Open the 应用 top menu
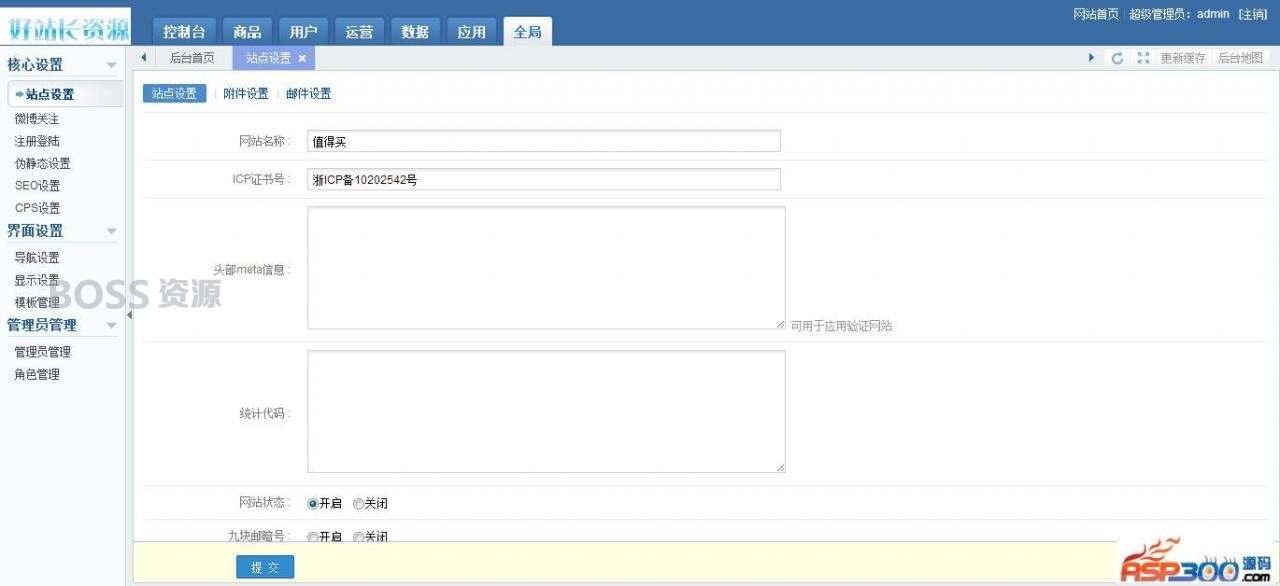1280x586 pixels. point(471,32)
